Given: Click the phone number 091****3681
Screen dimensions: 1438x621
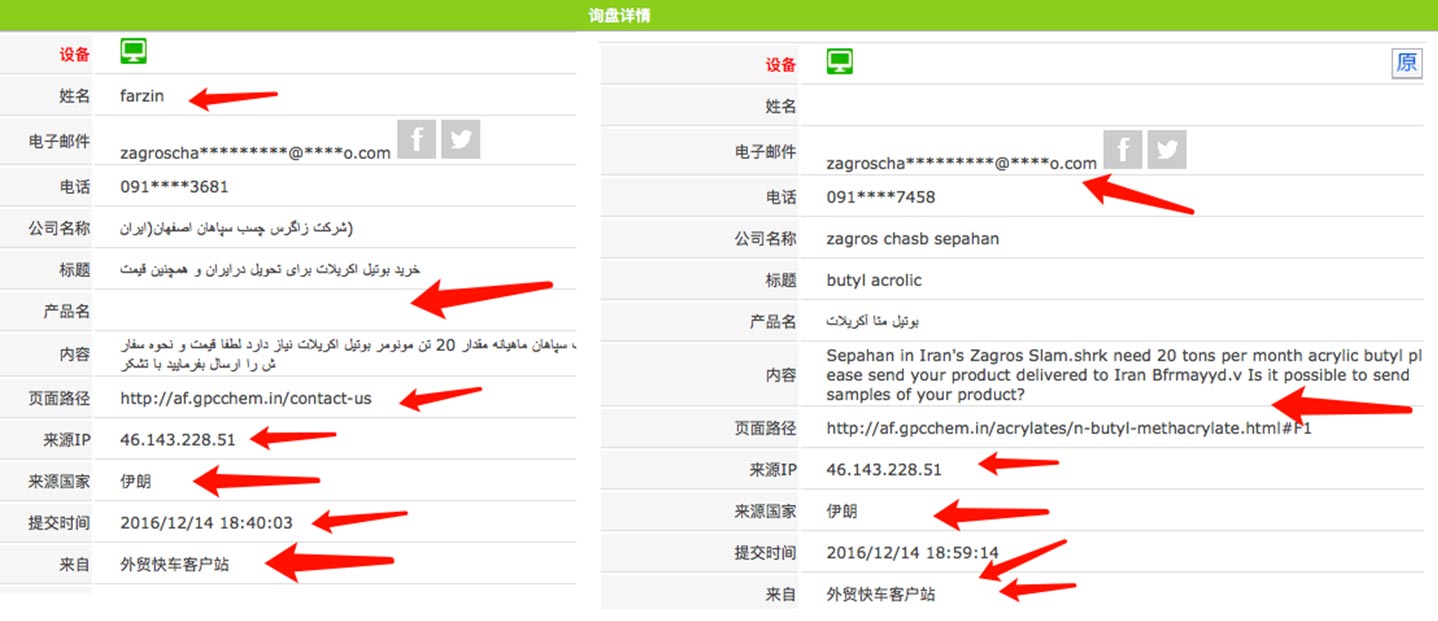Looking at the screenshot, I should click(x=173, y=187).
